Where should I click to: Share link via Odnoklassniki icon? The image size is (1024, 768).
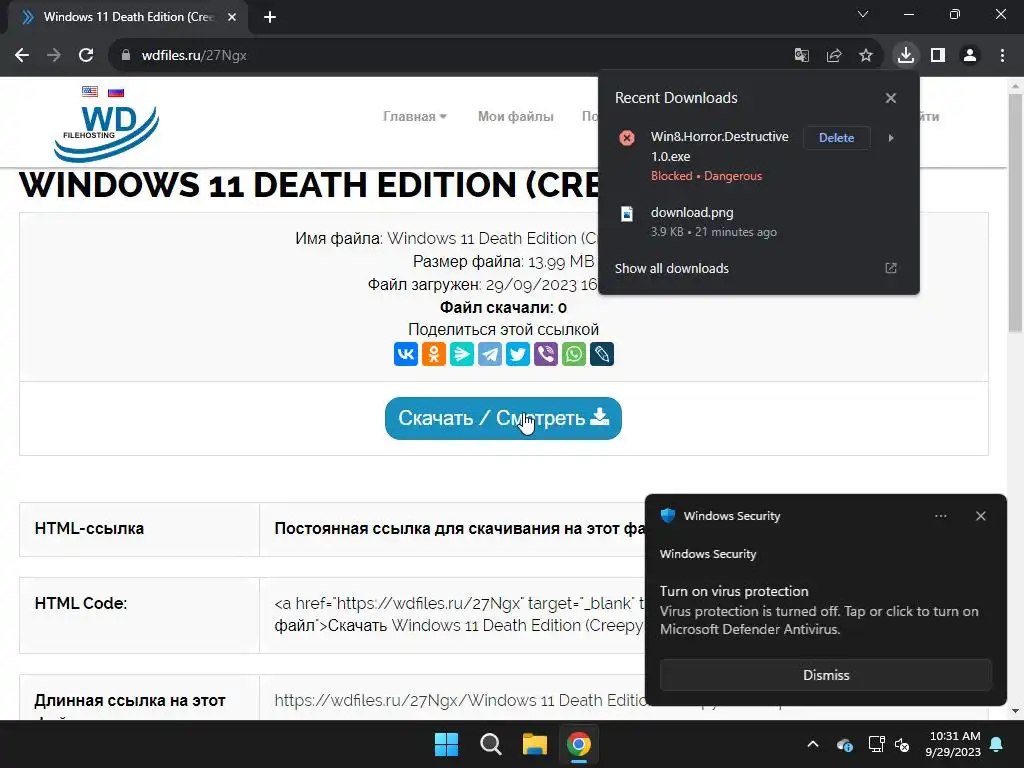tap(434, 354)
